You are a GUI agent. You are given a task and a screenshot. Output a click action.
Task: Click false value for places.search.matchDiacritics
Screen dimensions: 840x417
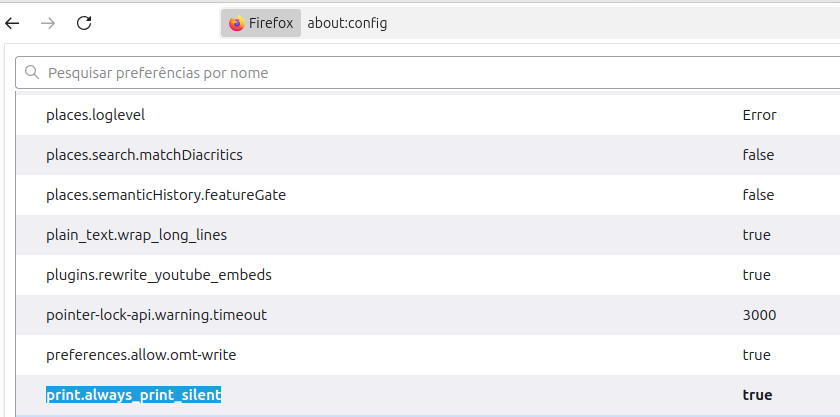[758, 155]
